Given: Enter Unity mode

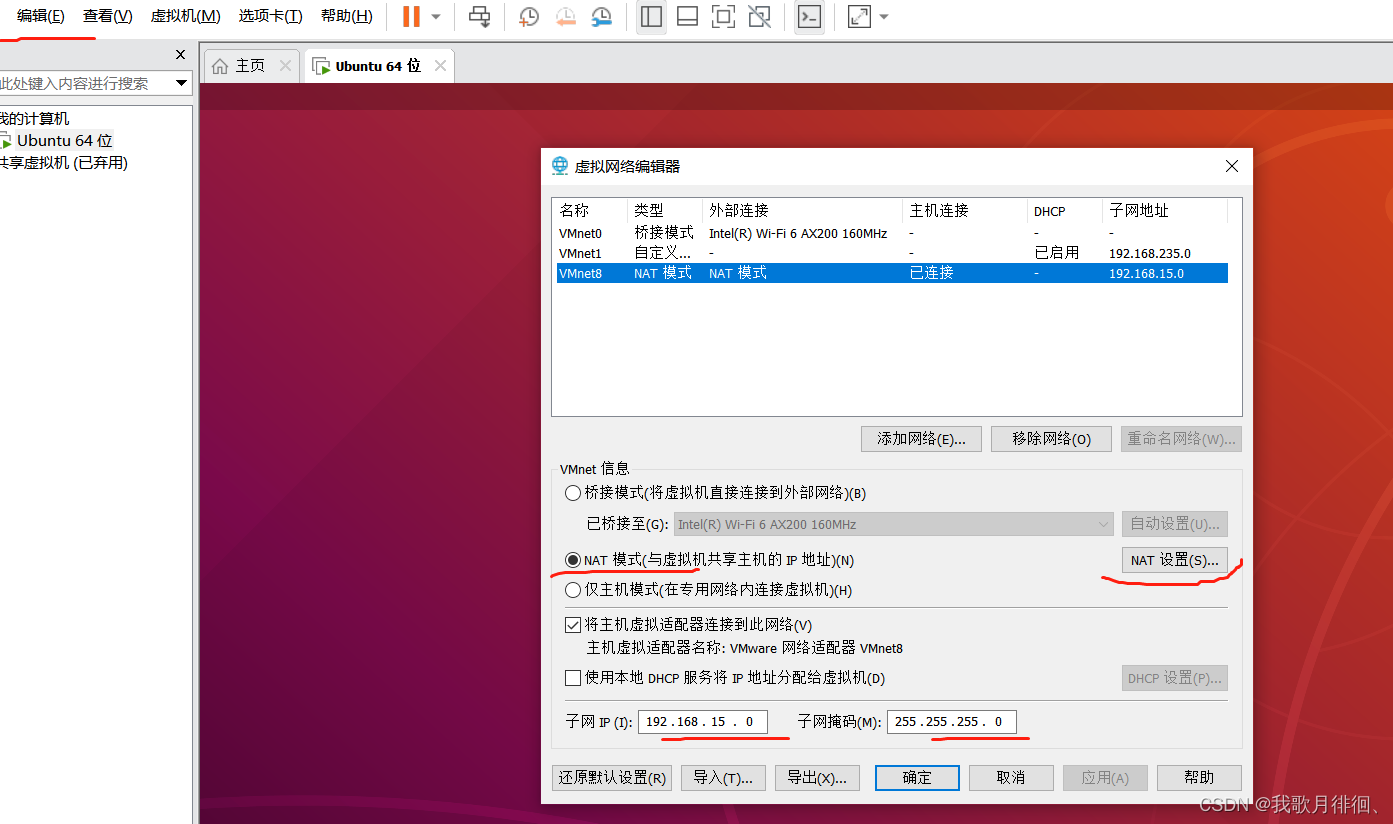Looking at the screenshot, I should click(759, 16).
